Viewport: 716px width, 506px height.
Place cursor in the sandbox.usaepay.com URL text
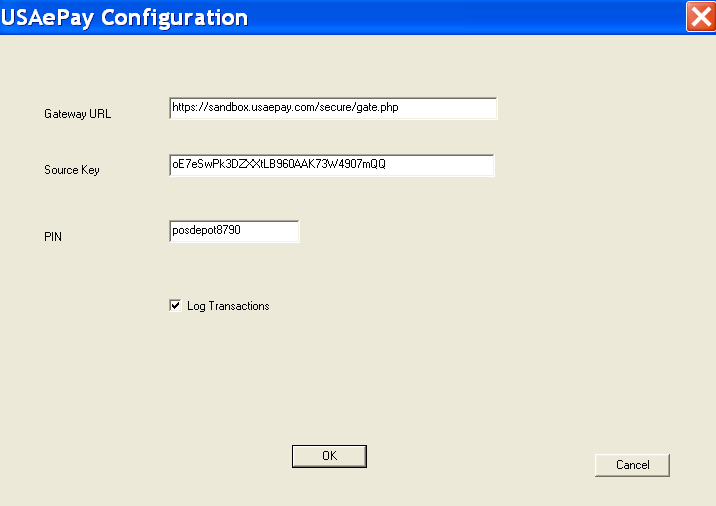click(285, 108)
